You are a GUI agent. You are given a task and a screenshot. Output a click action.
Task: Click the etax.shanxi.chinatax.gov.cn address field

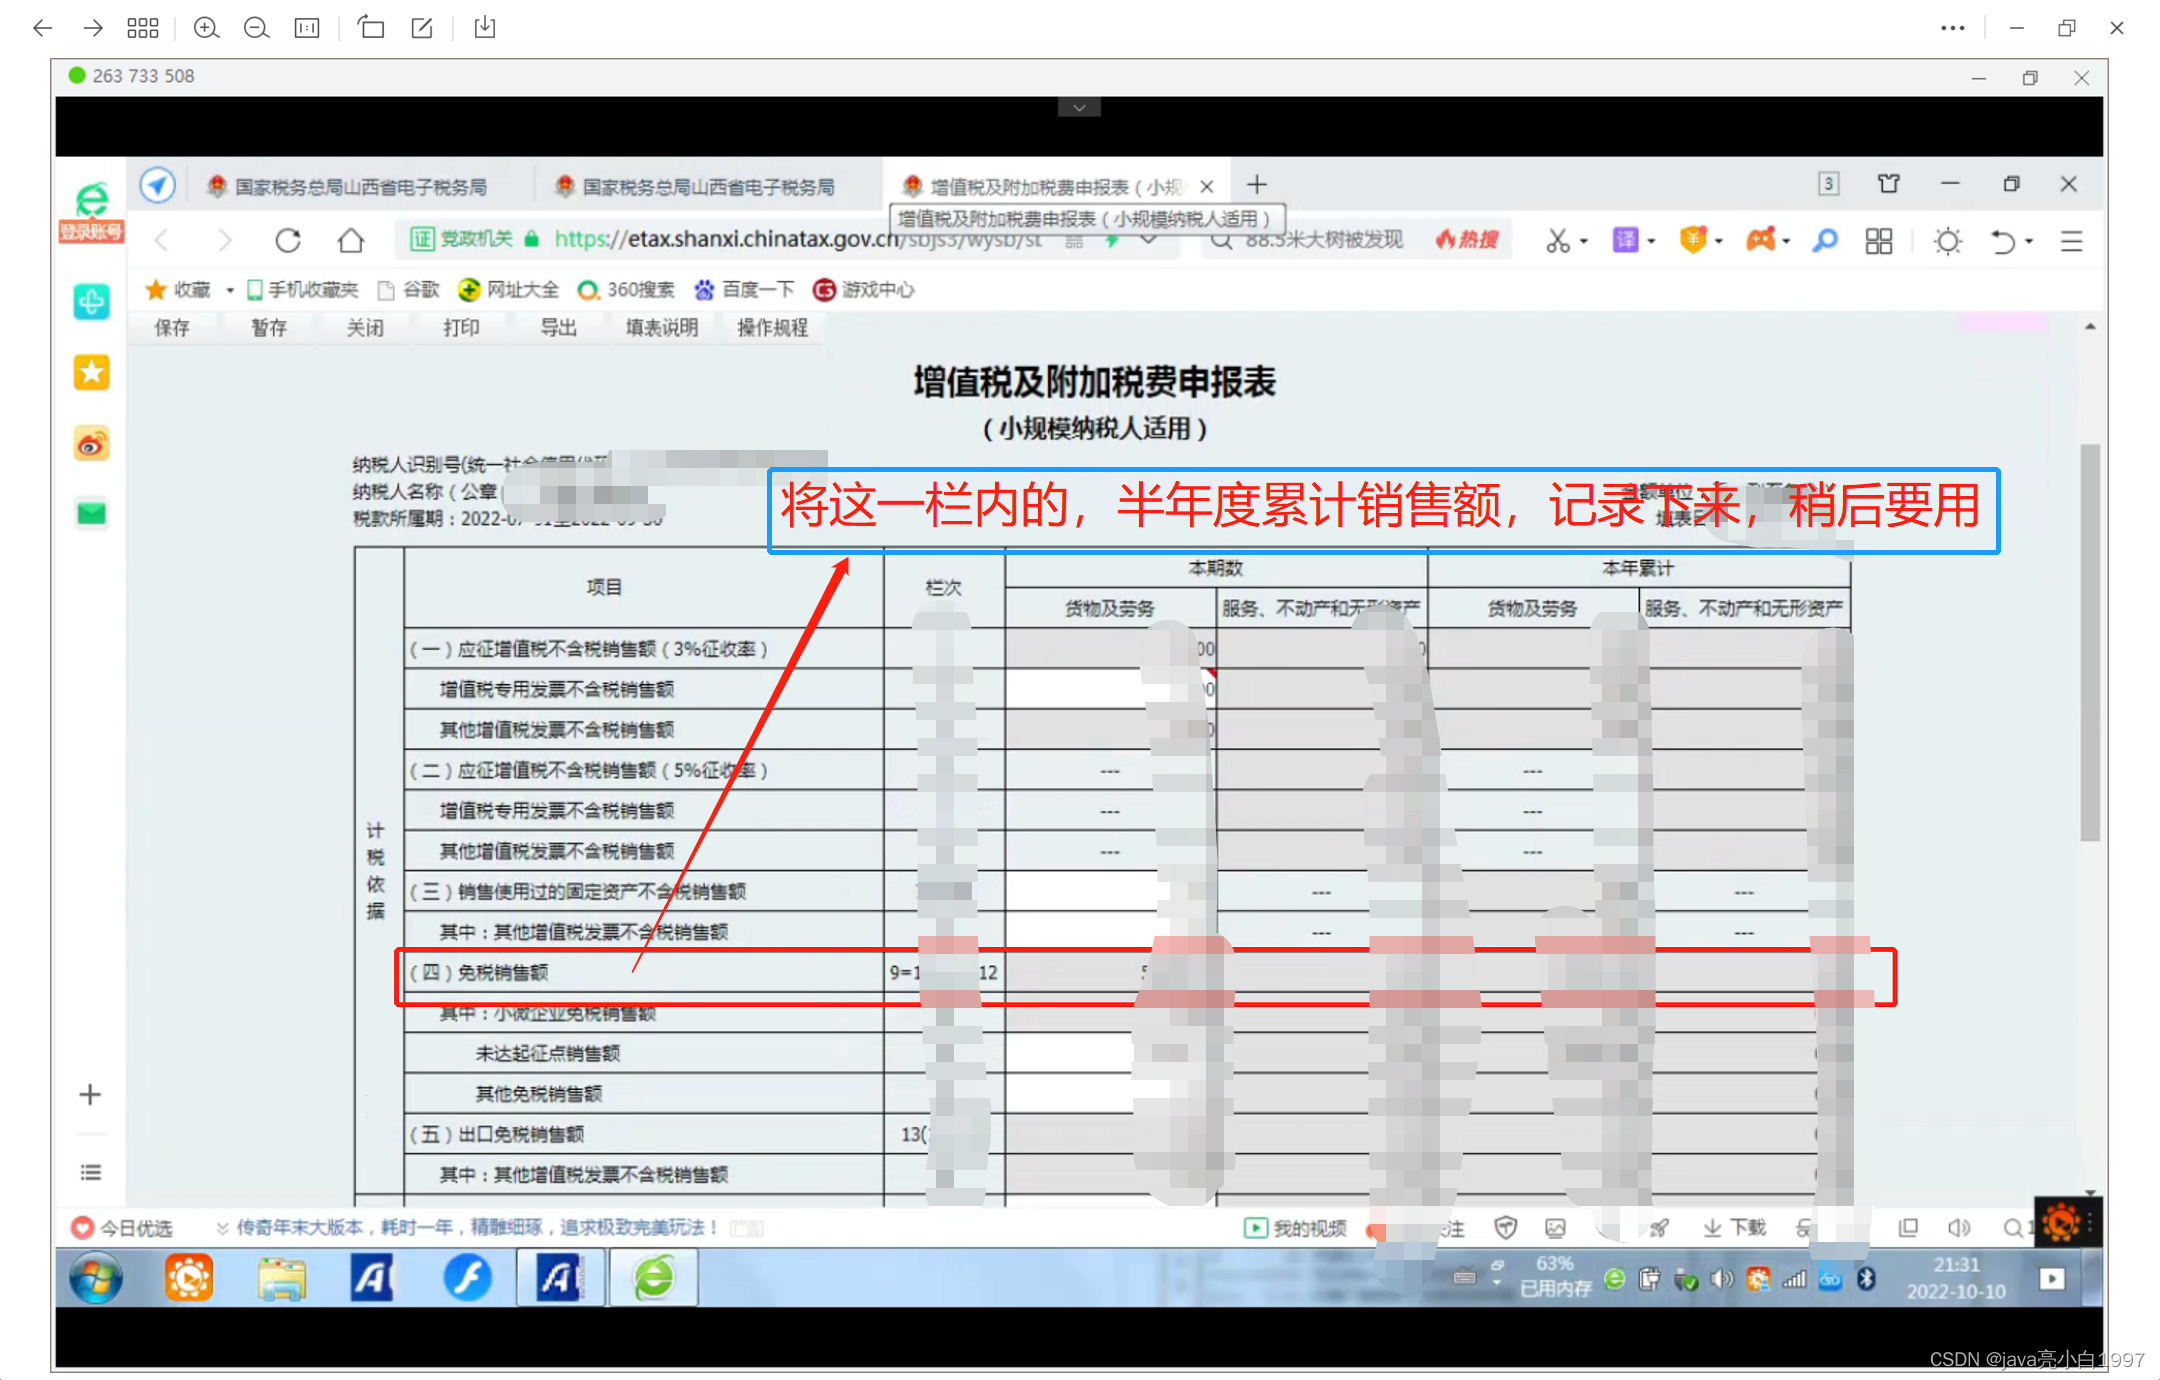coord(800,240)
